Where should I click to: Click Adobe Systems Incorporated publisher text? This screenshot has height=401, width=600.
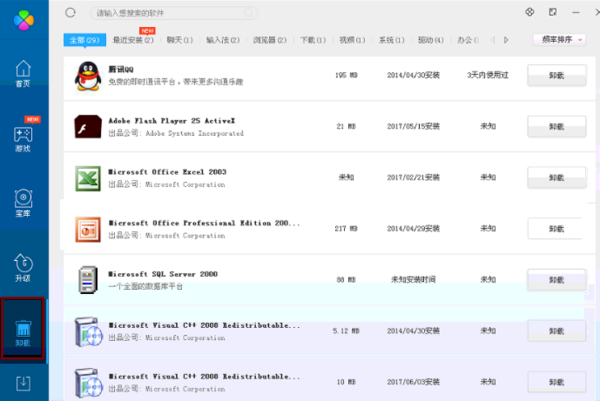(195, 134)
